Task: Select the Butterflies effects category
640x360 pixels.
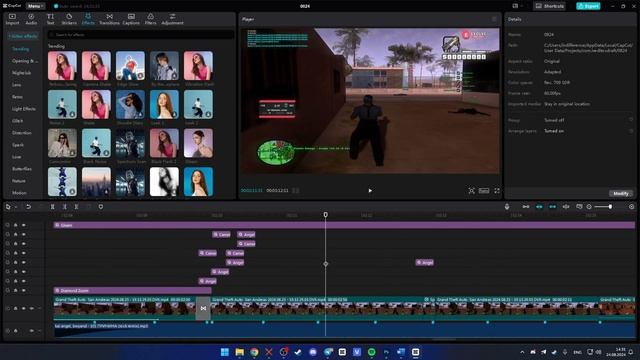Action: [22, 169]
